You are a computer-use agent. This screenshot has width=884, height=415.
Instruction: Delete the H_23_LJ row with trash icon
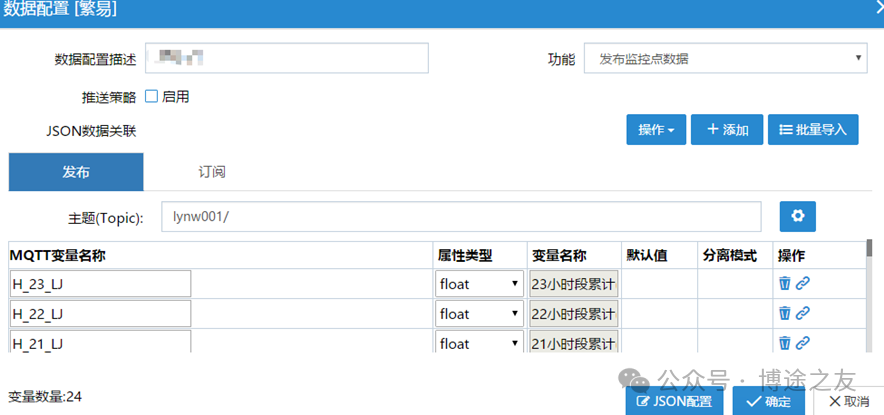[x=784, y=284]
